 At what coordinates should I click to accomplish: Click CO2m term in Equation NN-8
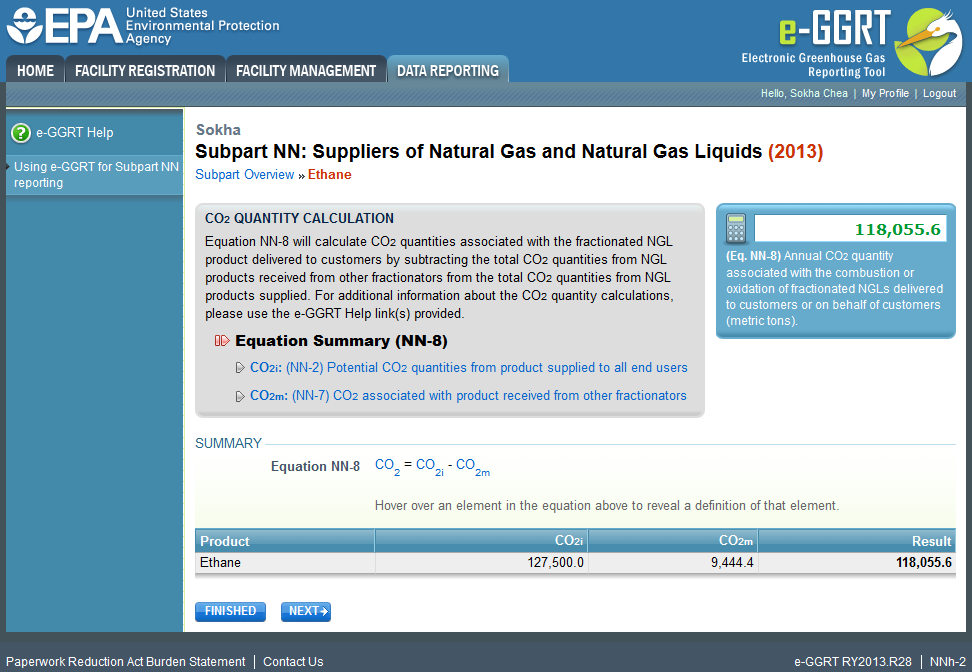pyautogui.click(x=472, y=466)
